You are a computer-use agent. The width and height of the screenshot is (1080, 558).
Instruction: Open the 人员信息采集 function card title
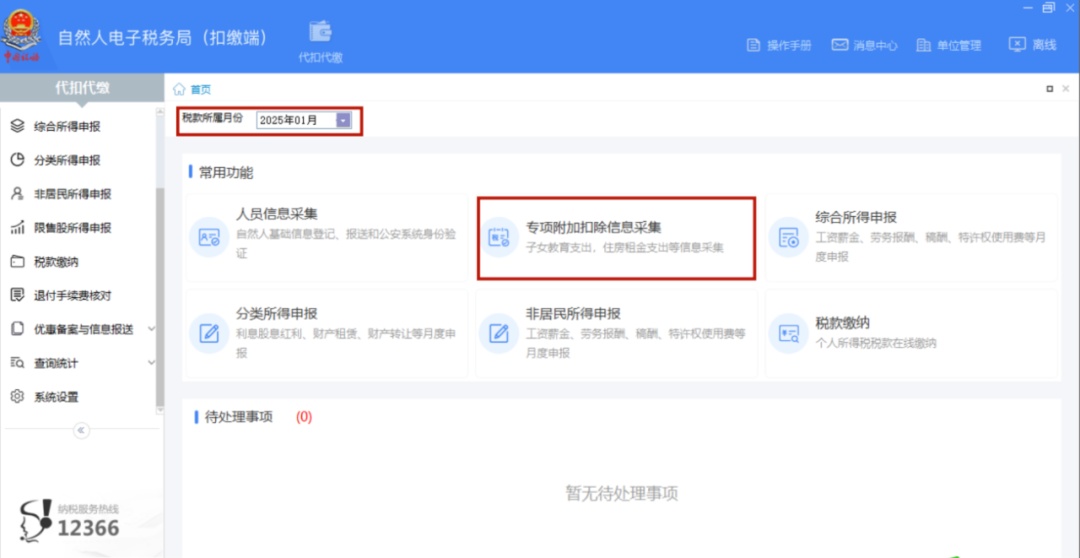click(277, 214)
